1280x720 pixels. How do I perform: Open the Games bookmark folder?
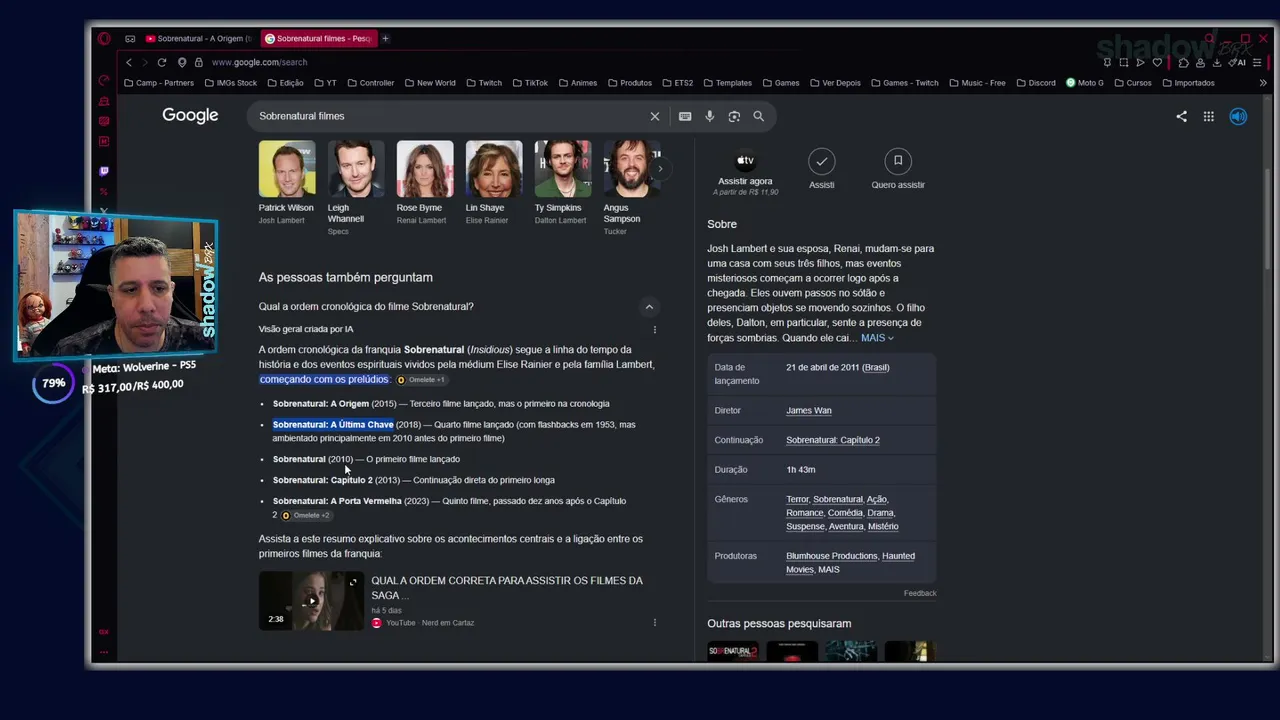click(x=781, y=83)
